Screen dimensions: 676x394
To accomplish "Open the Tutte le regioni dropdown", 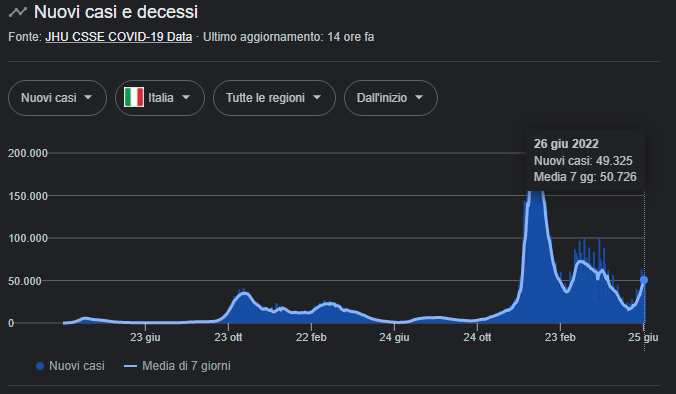I will click(274, 98).
